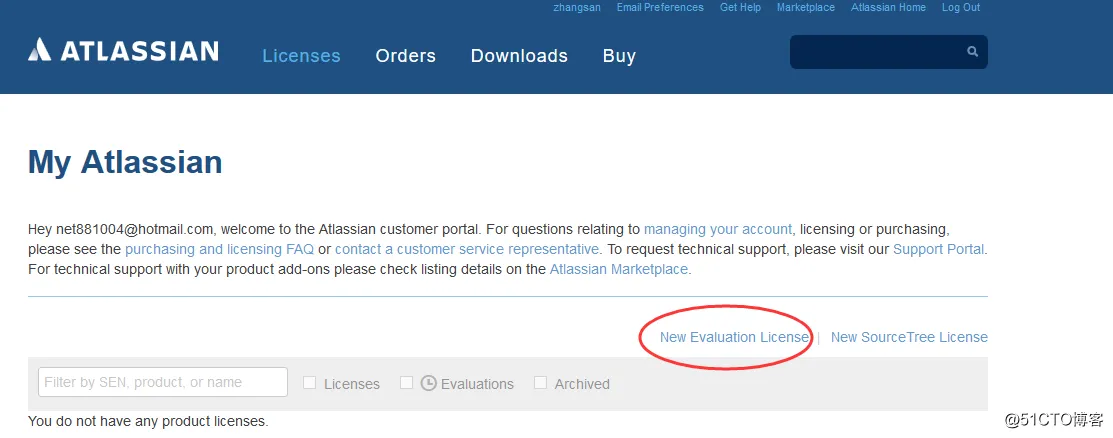
Task: Click the search magnifier icon
Action: click(x=972, y=51)
